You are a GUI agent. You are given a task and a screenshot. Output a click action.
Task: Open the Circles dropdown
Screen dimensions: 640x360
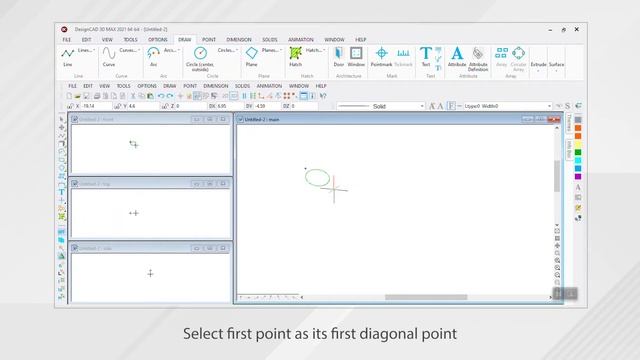tap(228, 50)
